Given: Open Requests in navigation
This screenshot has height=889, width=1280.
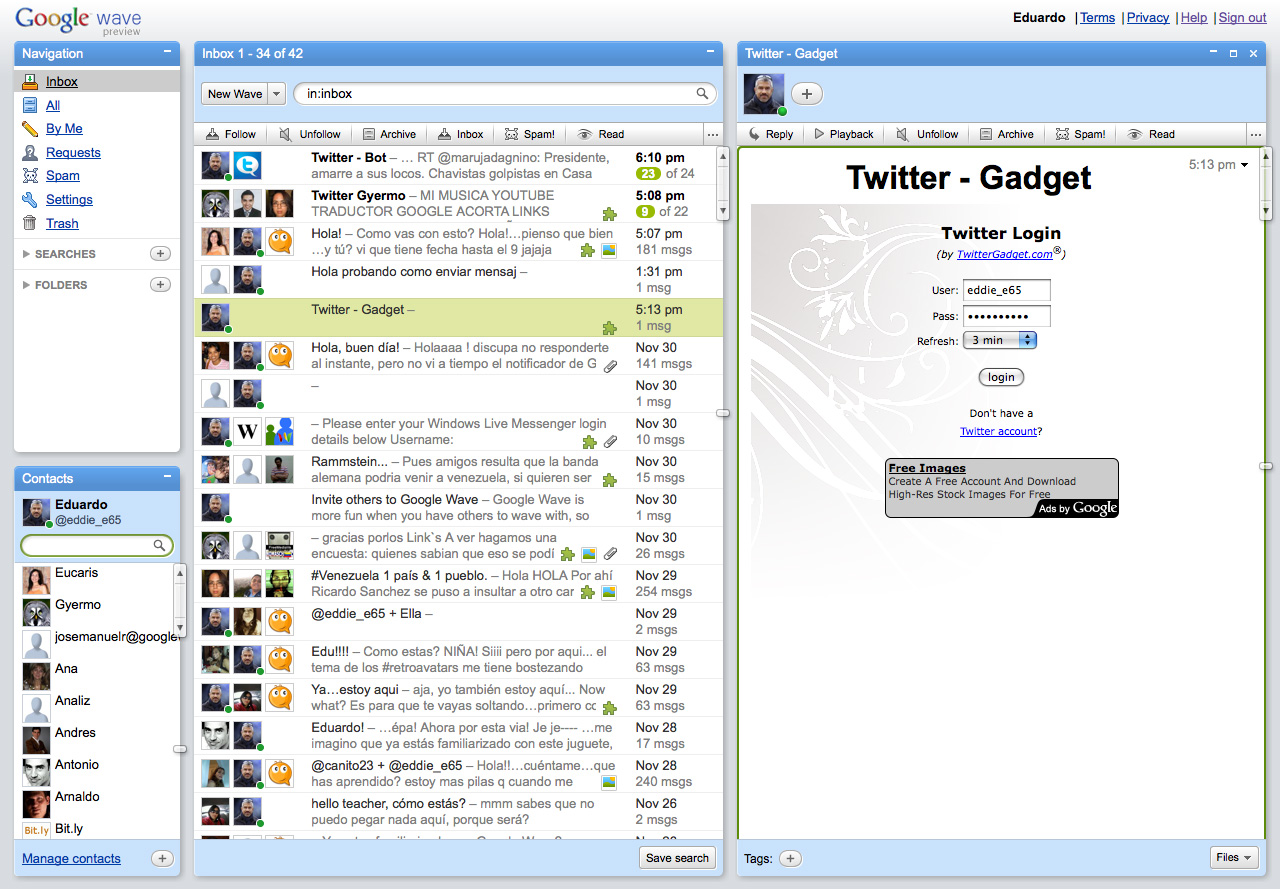Looking at the screenshot, I should click(73, 153).
